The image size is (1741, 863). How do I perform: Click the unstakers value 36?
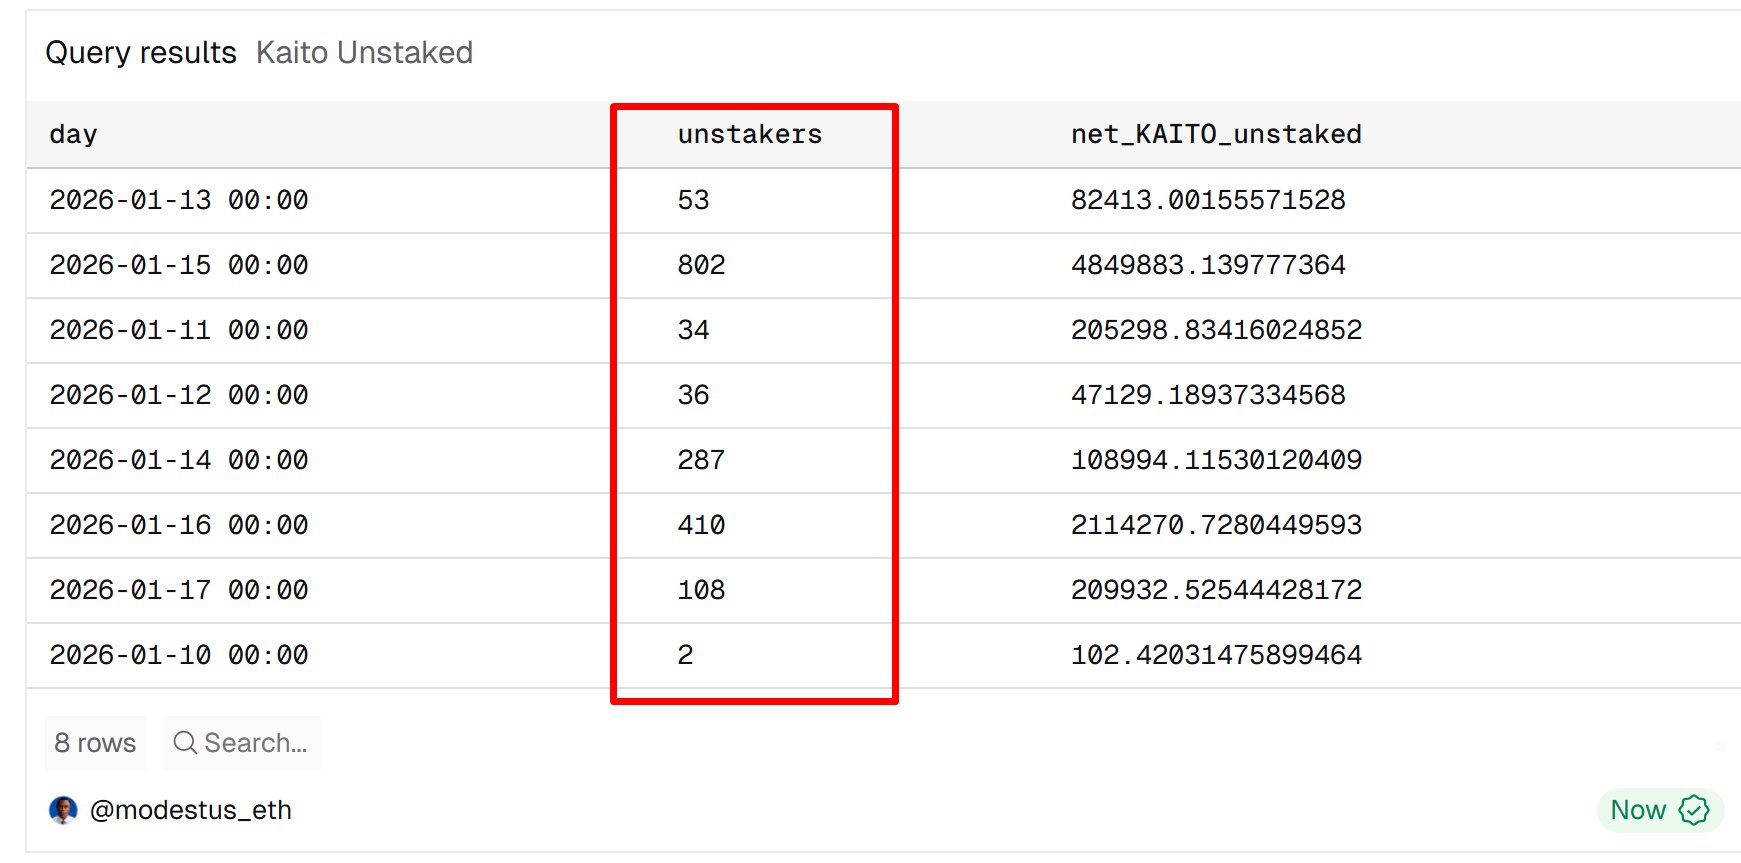[x=693, y=395]
